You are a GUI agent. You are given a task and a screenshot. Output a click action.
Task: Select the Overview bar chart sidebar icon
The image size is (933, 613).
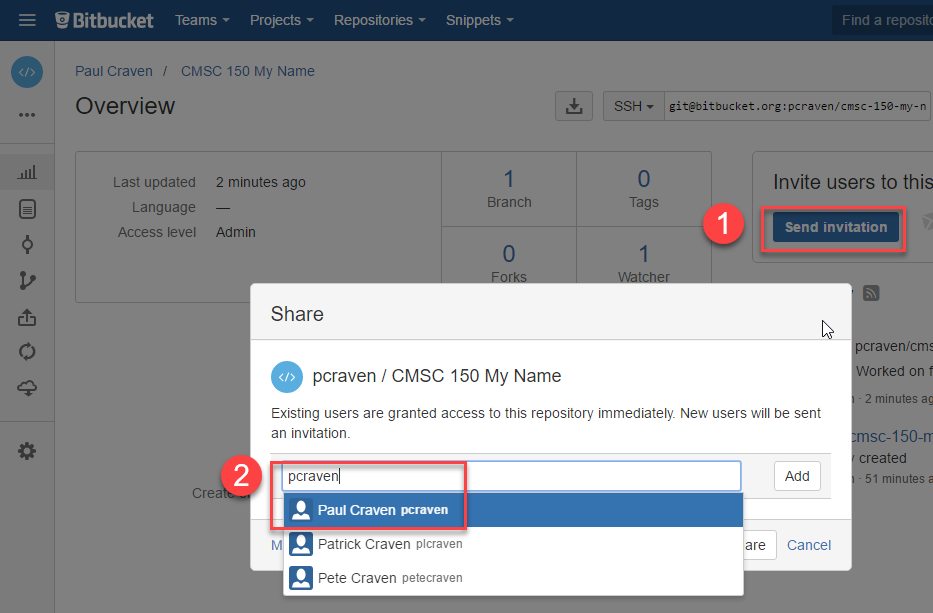(x=27, y=173)
